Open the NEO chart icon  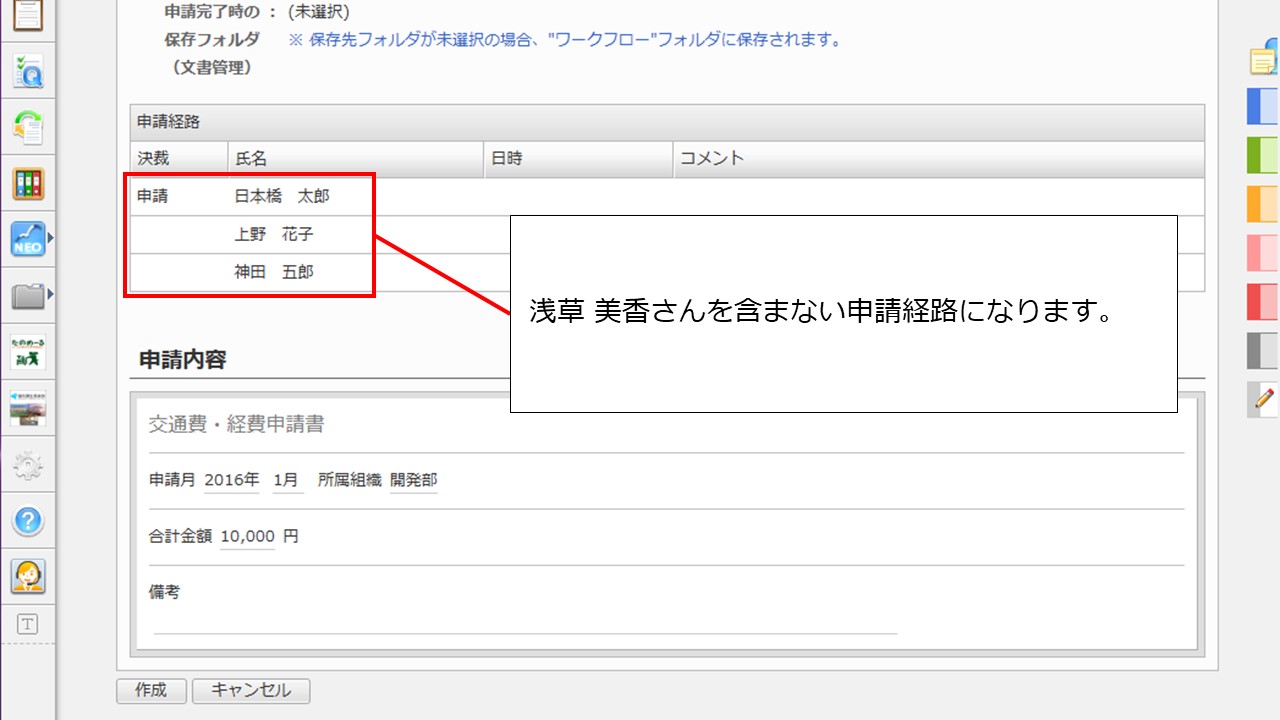pos(28,239)
